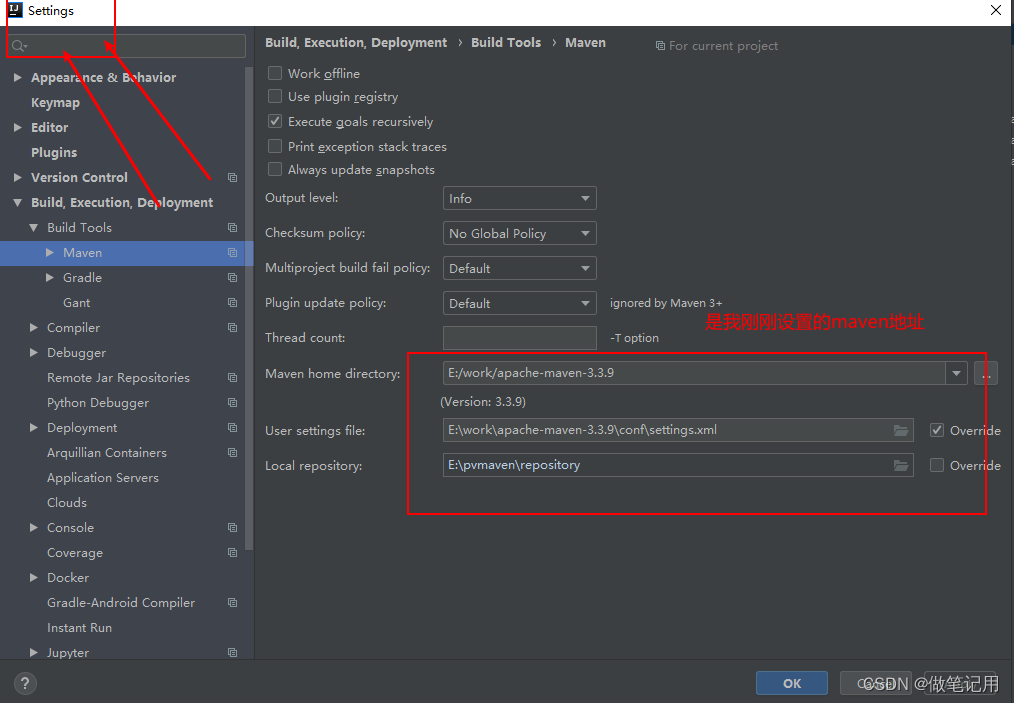Collapse Build, Execution, Deployment node

click(x=17, y=202)
